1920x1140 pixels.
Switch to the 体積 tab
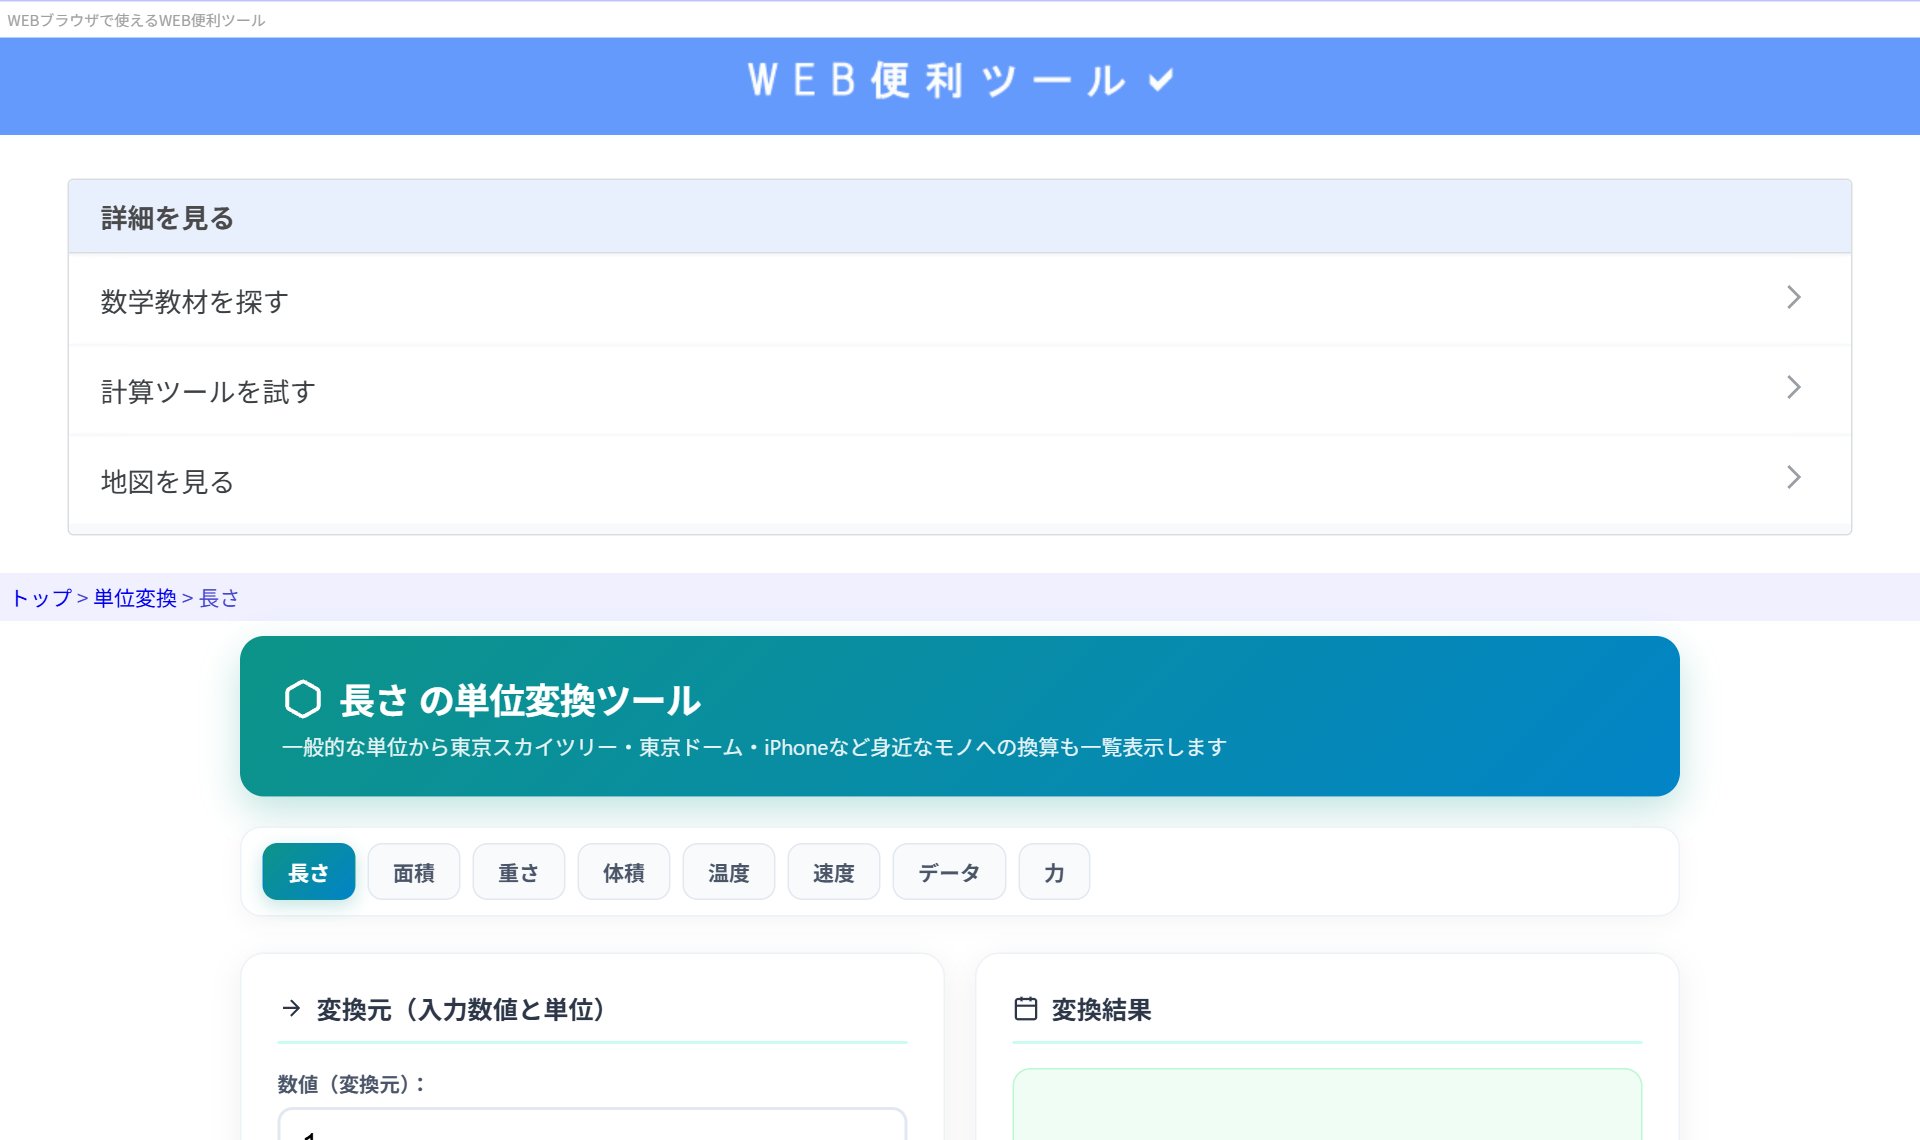pos(624,872)
